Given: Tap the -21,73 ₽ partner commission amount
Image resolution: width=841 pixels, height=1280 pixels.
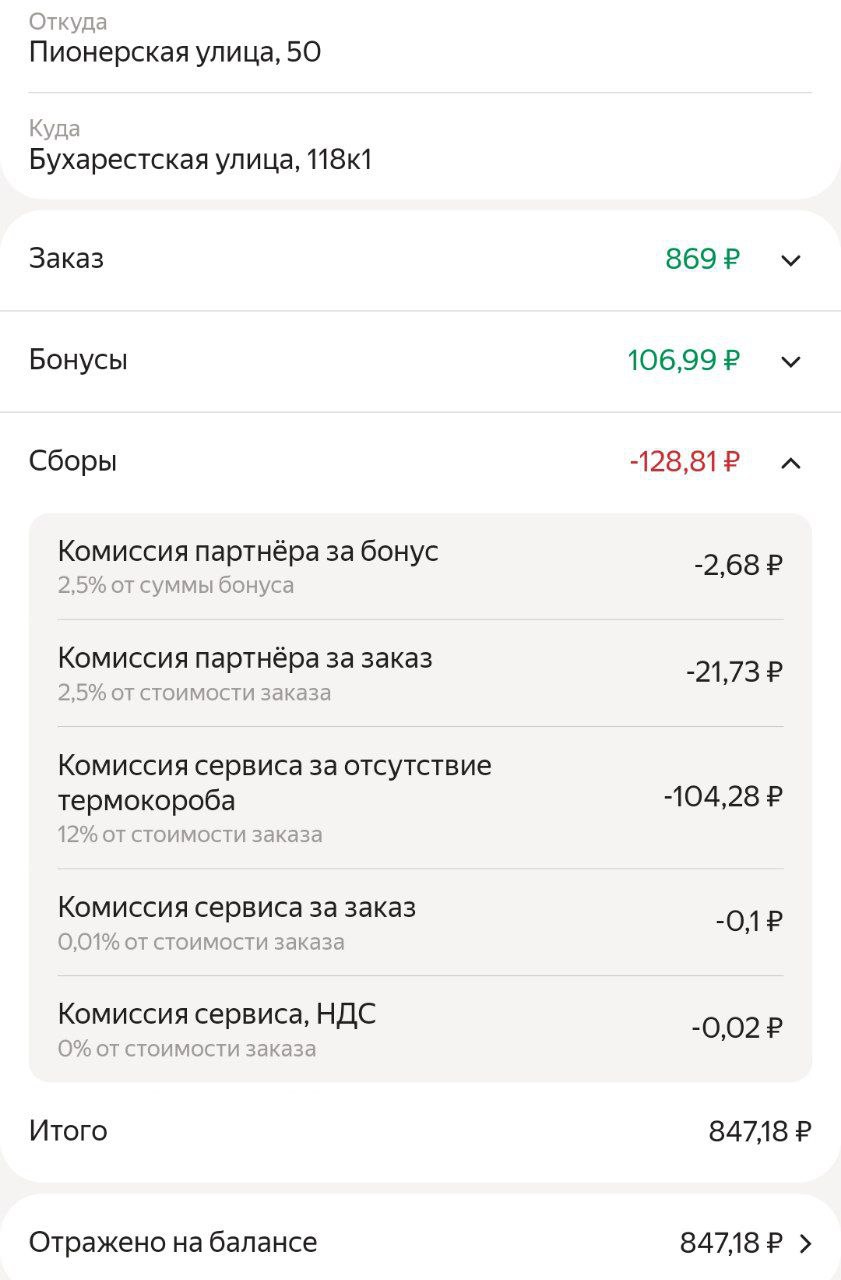Looking at the screenshot, I should click(x=733, y=672).
